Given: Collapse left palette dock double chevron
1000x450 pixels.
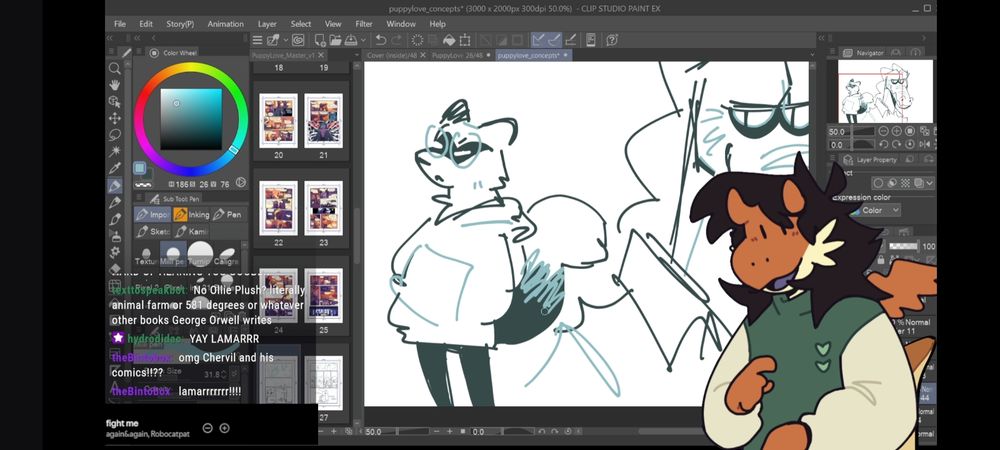Looking at the screenshot, I should click(x=109, y=38).
